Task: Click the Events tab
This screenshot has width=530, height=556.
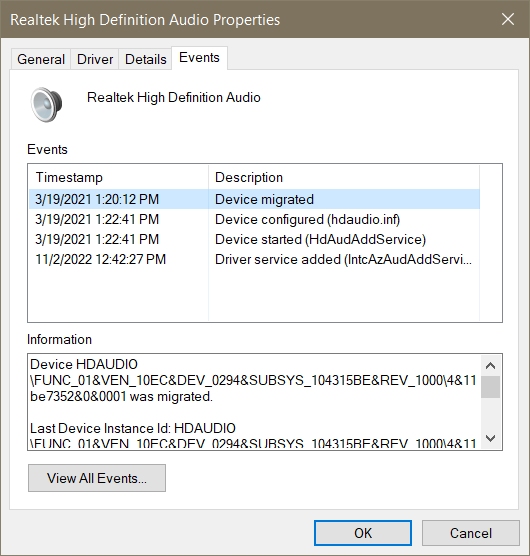Action: coord(199,57)
